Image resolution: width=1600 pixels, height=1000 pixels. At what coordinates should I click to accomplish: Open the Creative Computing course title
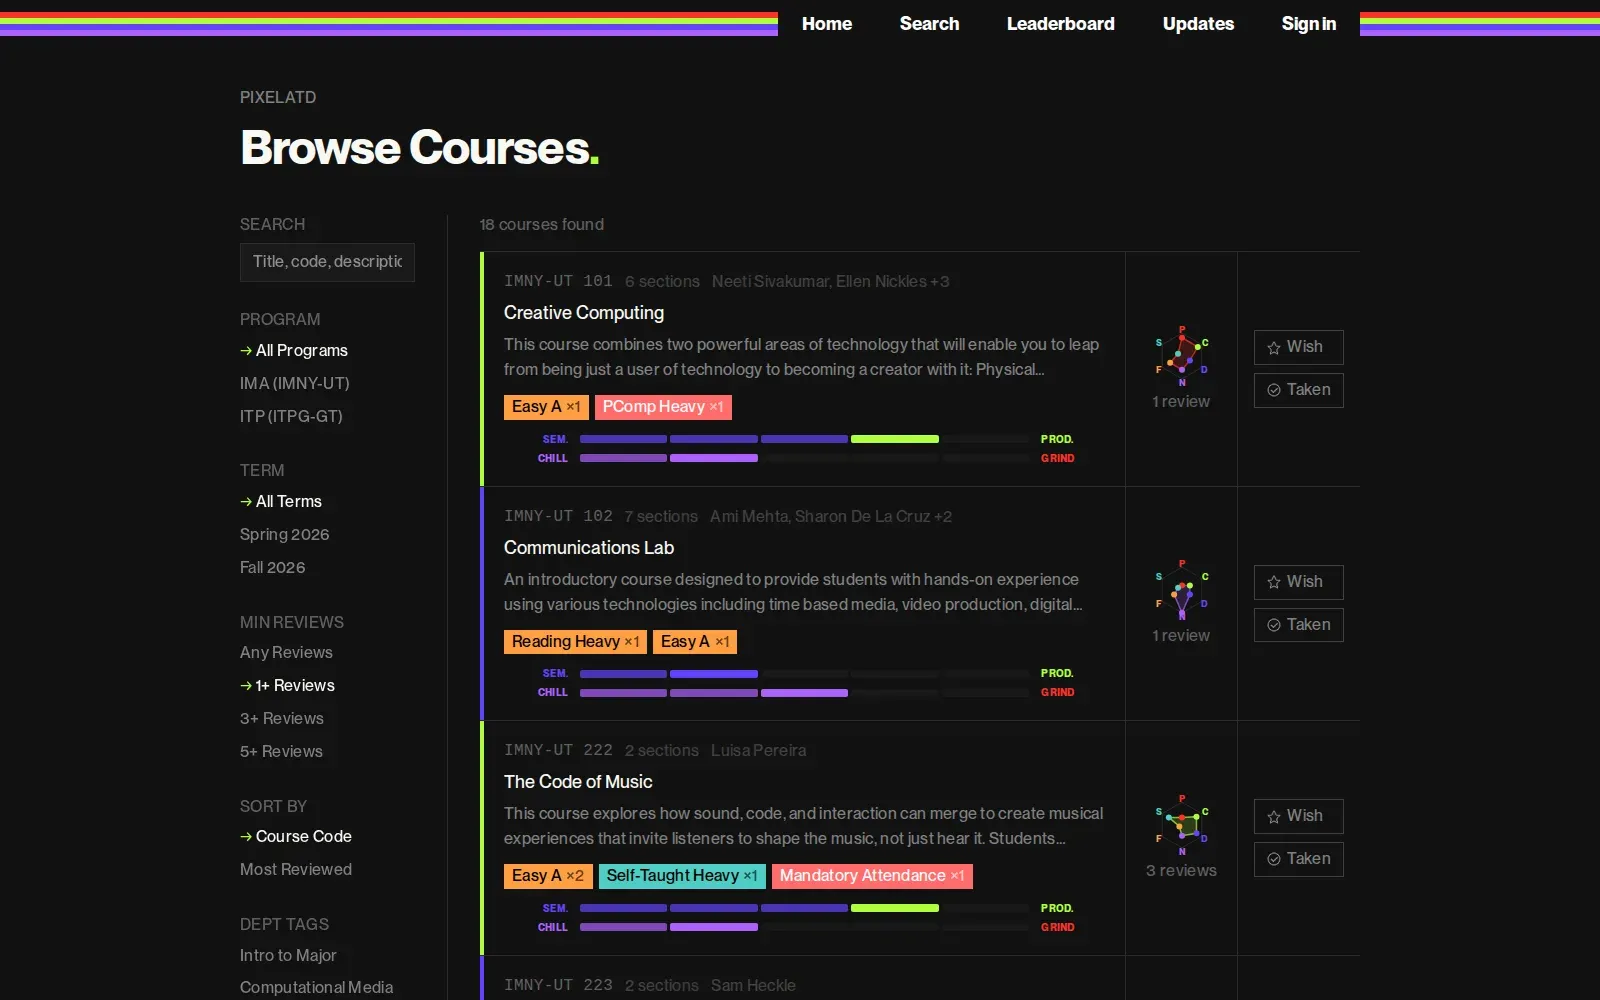click(x=584, y=313)
